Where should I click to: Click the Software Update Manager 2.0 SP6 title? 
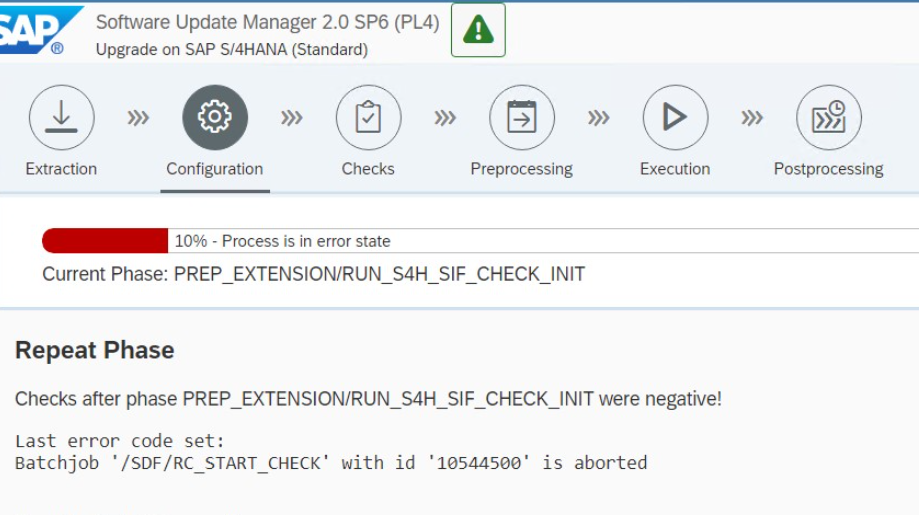coord(267,22)
